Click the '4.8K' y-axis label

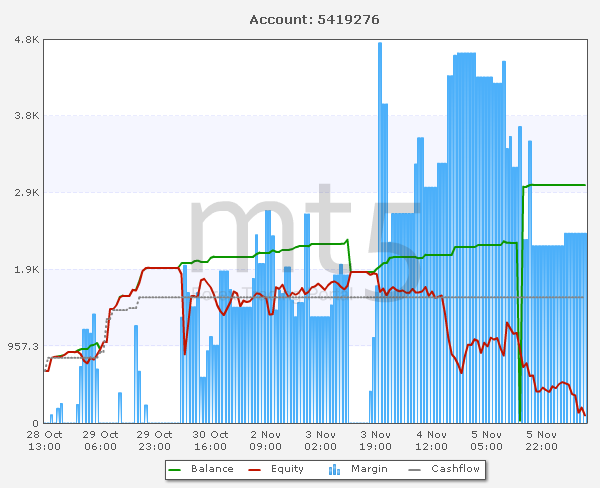[x=27, y=39]
